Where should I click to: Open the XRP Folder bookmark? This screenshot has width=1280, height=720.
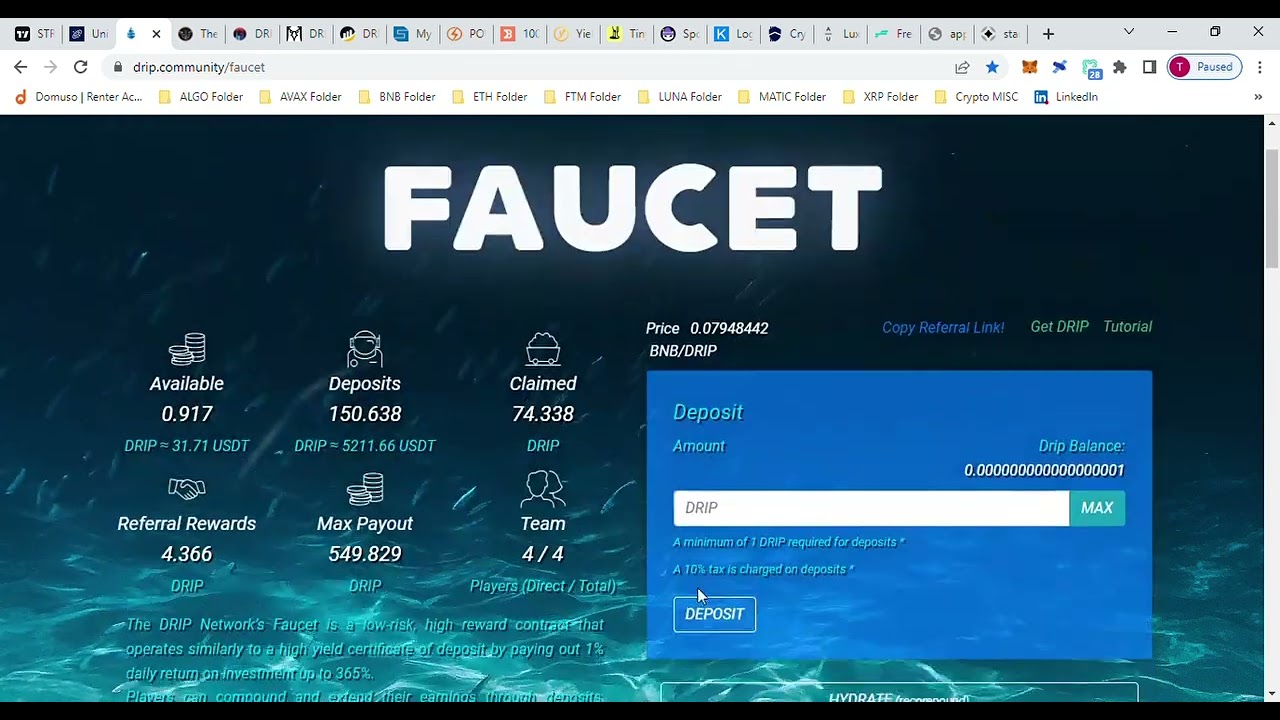(881, 97)
